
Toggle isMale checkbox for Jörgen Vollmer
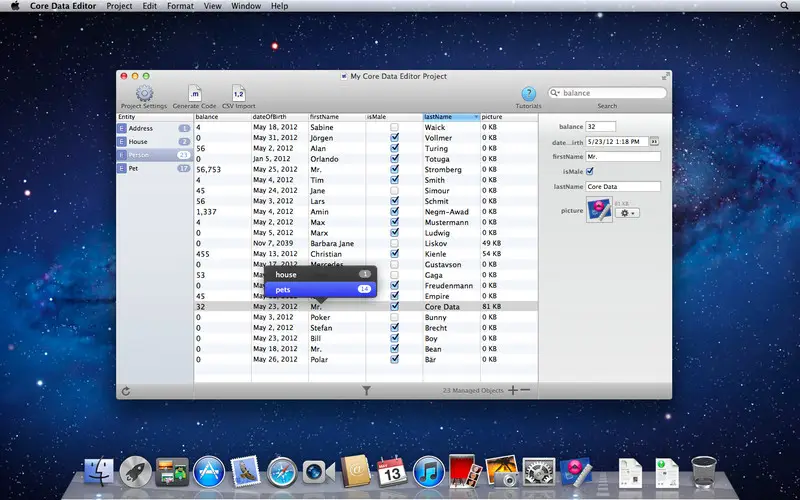click(x=394, y=138)
